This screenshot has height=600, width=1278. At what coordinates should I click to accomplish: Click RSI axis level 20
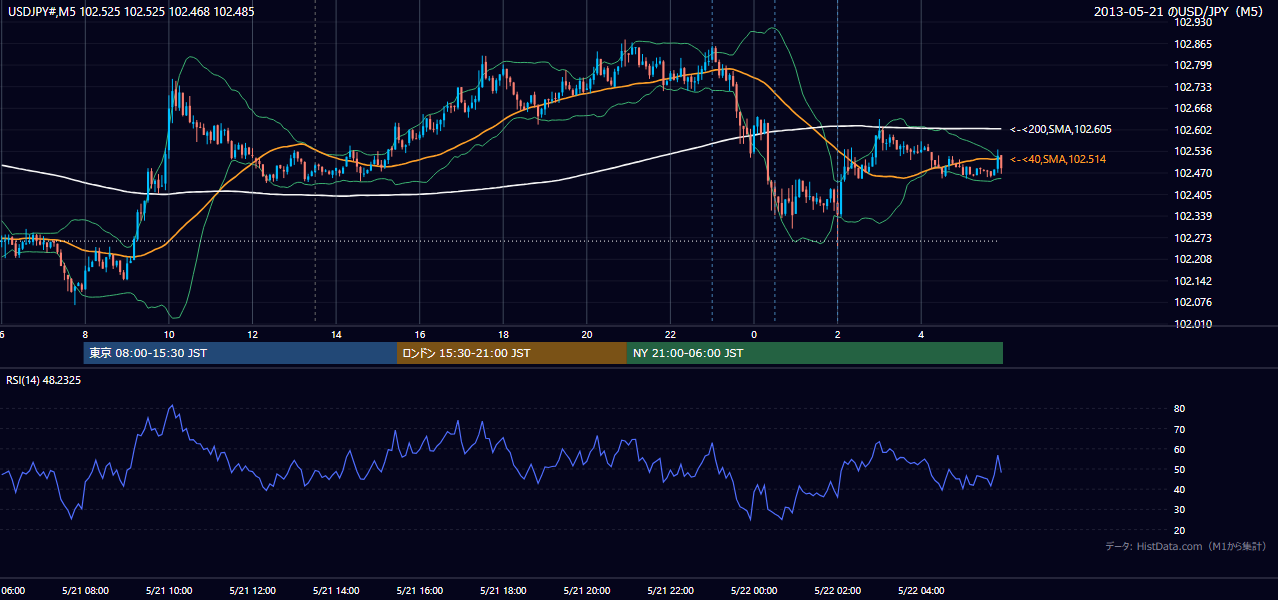(1180, 530)
